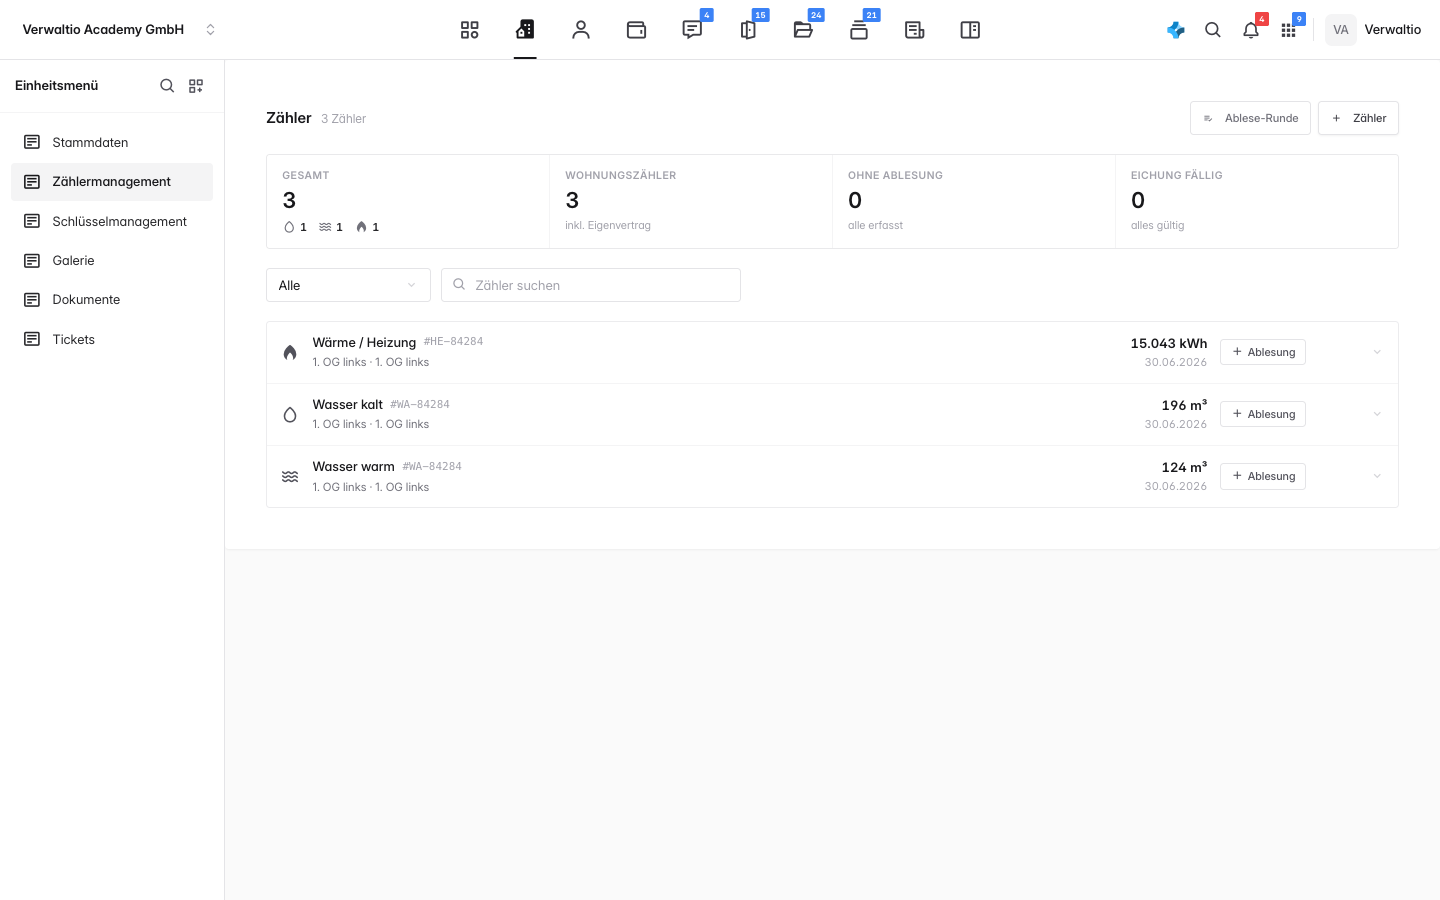The image size is (1440, 900).
Task: Open chat messages icon with badge 4
Action: (x=692, y=30)
